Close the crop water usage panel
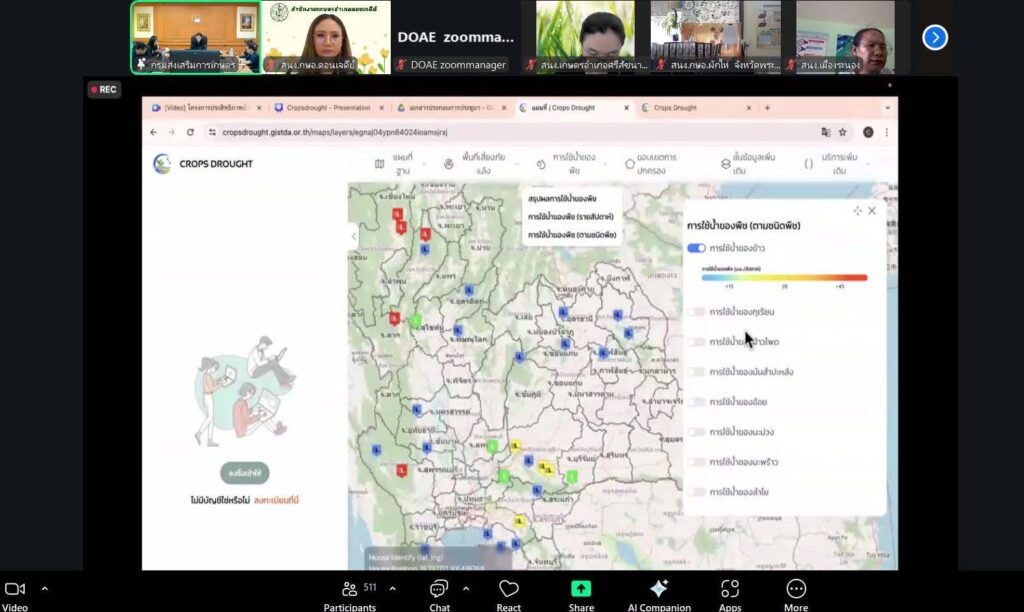The image size is (1024, 612). pos(872,211)
